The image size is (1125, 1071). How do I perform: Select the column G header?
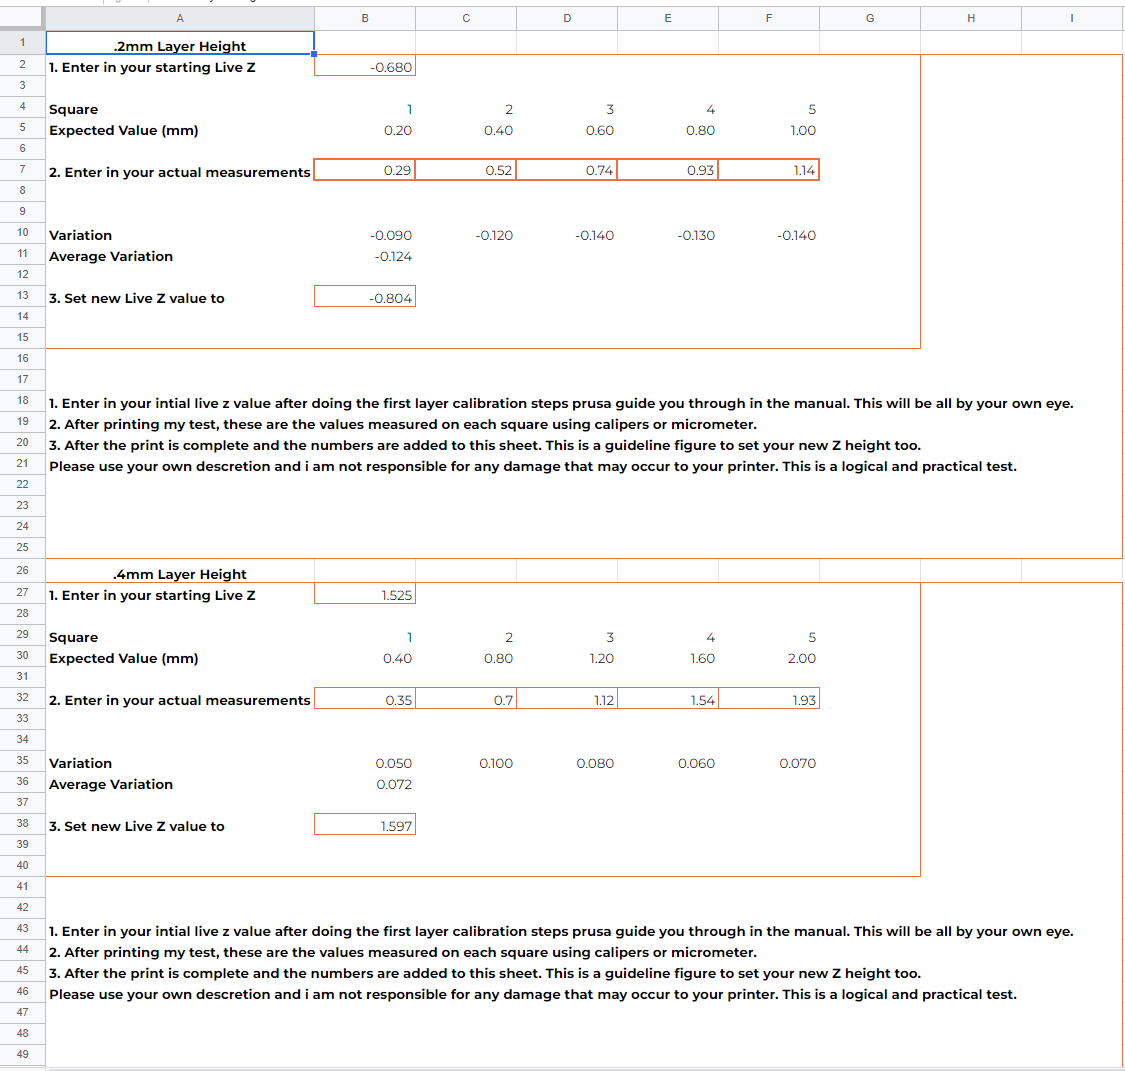(x=869, y=18)
